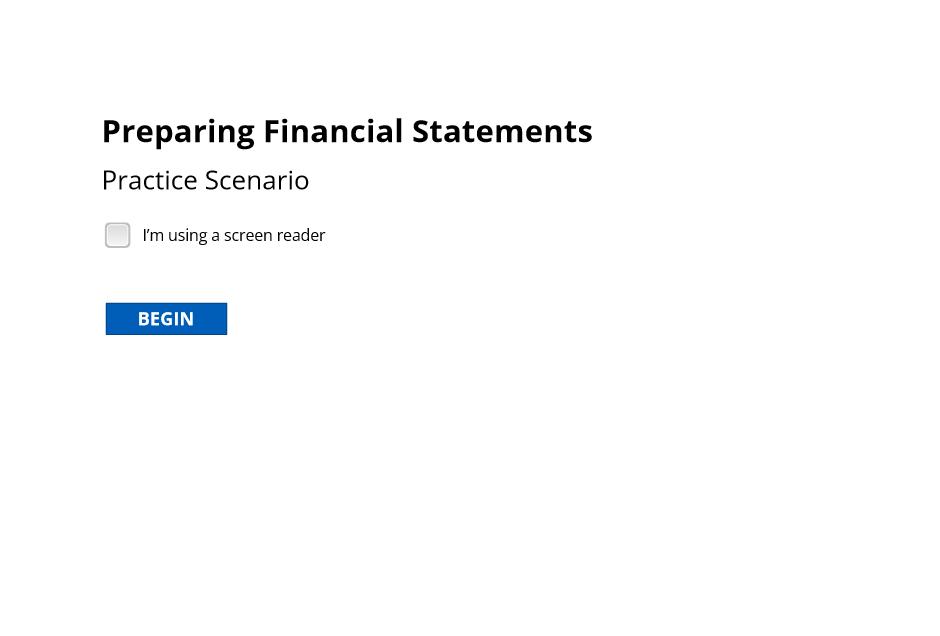Start the practice scenario with BEGIN

(x=166, y=319)
